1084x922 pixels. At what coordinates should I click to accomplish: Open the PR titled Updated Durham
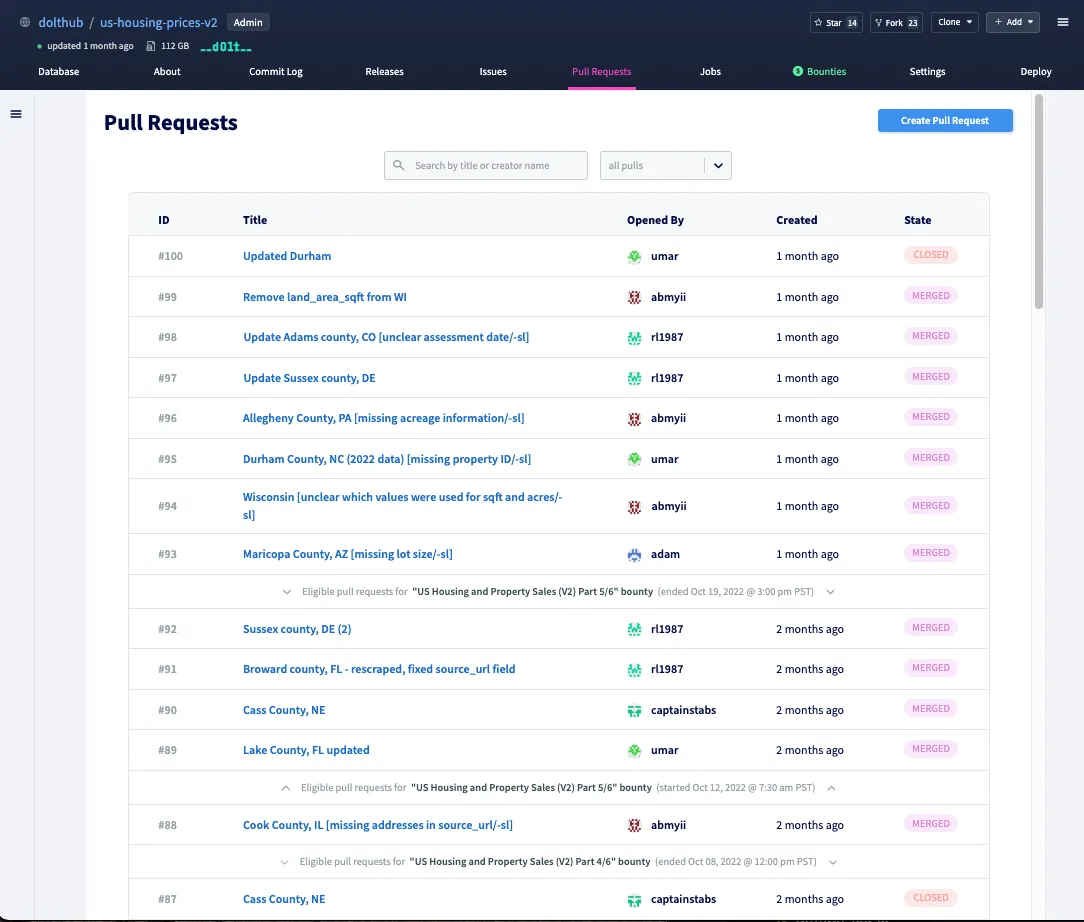[287, 256]
